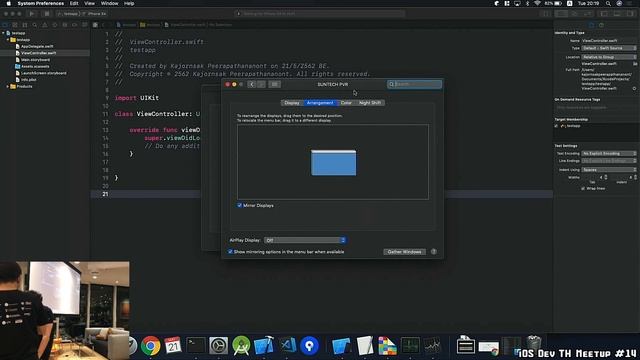Open the AirPlay Display dropdown
640x360 pixels.
click(305, 240)
